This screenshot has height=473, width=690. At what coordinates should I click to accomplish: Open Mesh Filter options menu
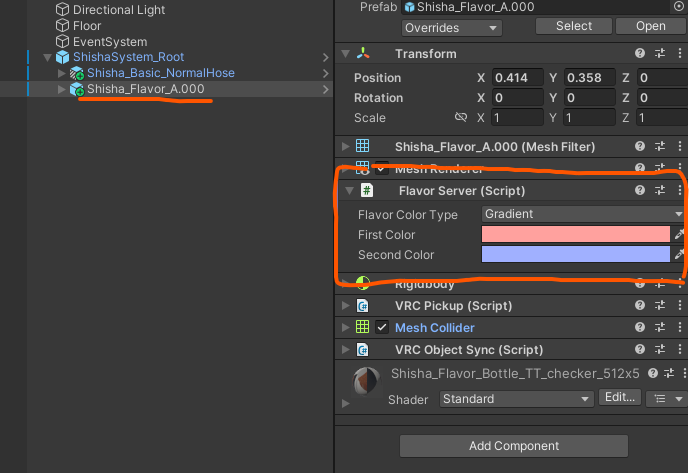pos(680,146)
